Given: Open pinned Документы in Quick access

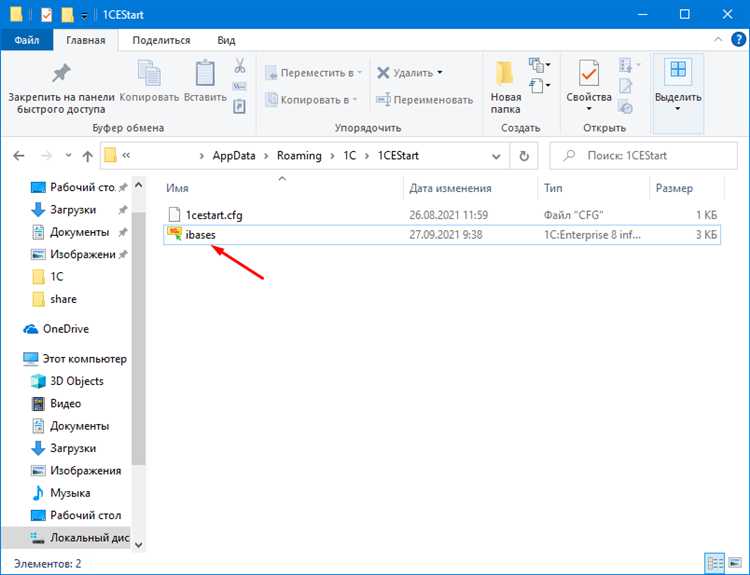Looking at the screenshot, I should [x=79, y=232].
